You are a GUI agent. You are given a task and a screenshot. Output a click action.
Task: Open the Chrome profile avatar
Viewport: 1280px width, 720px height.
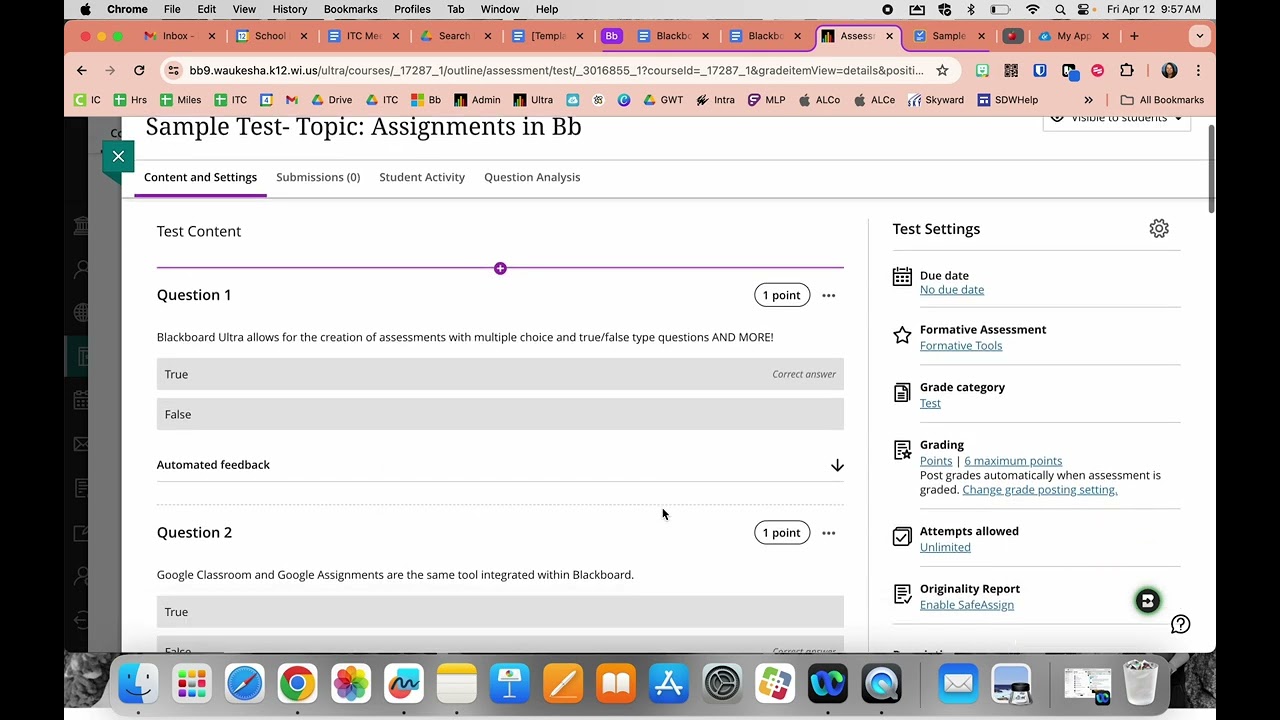pos(1169,70)
